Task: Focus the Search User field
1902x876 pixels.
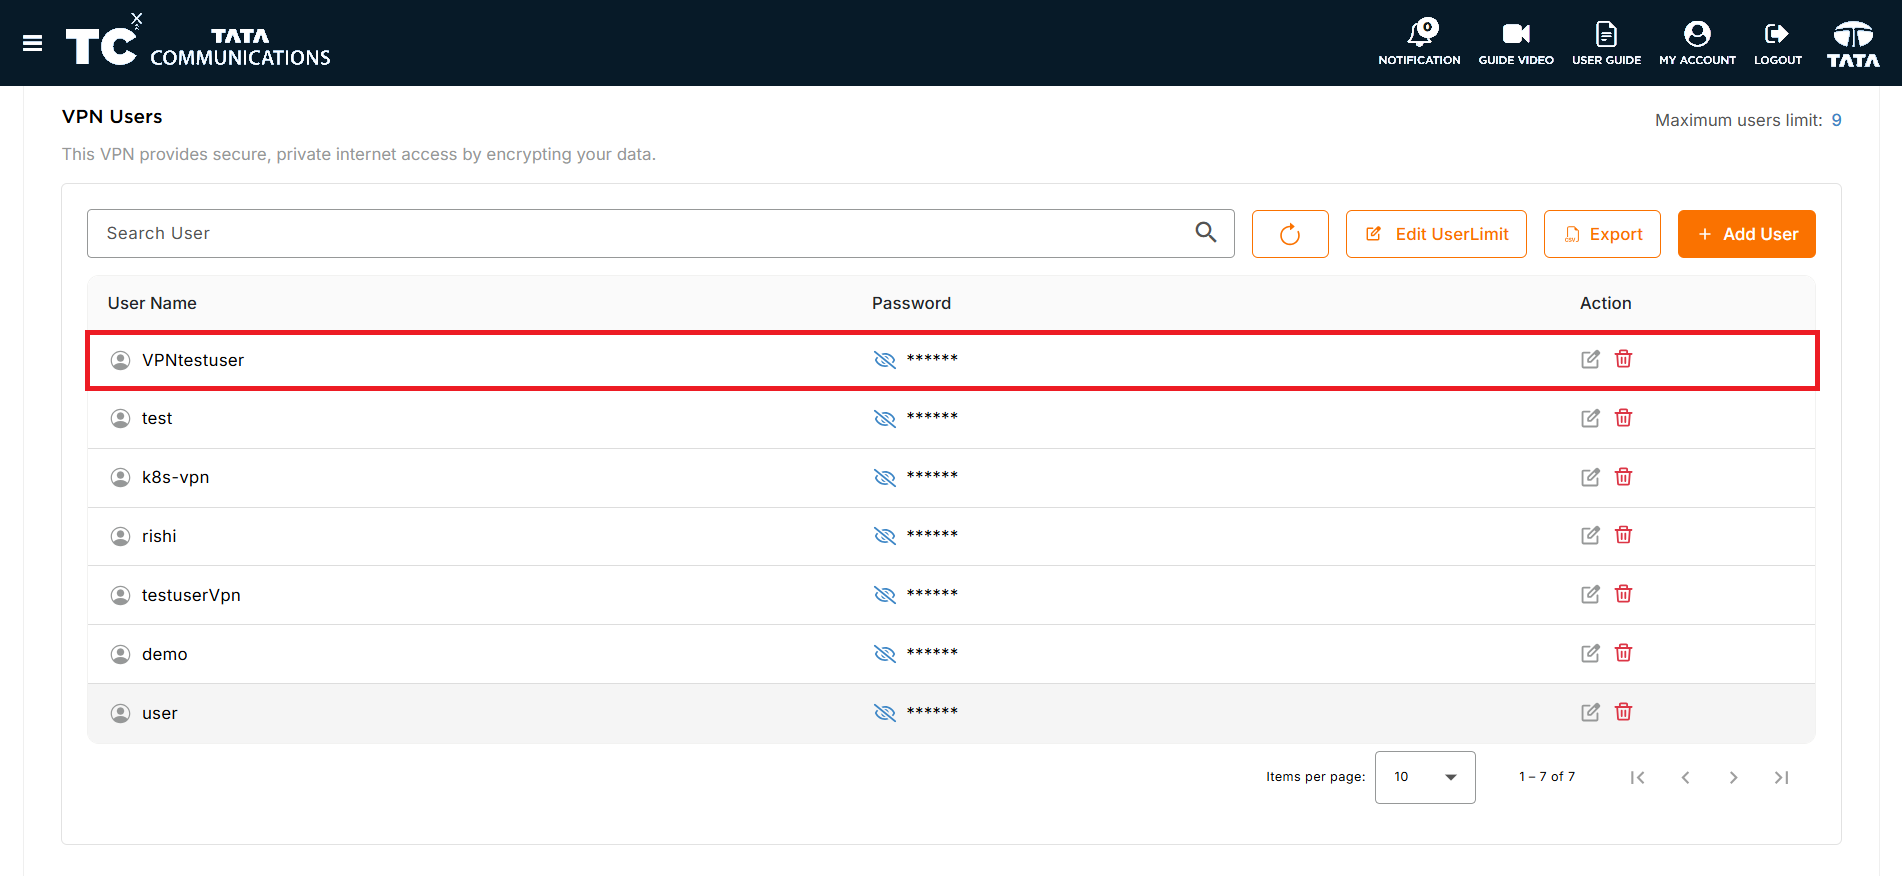Action: (x=661, y=233)
